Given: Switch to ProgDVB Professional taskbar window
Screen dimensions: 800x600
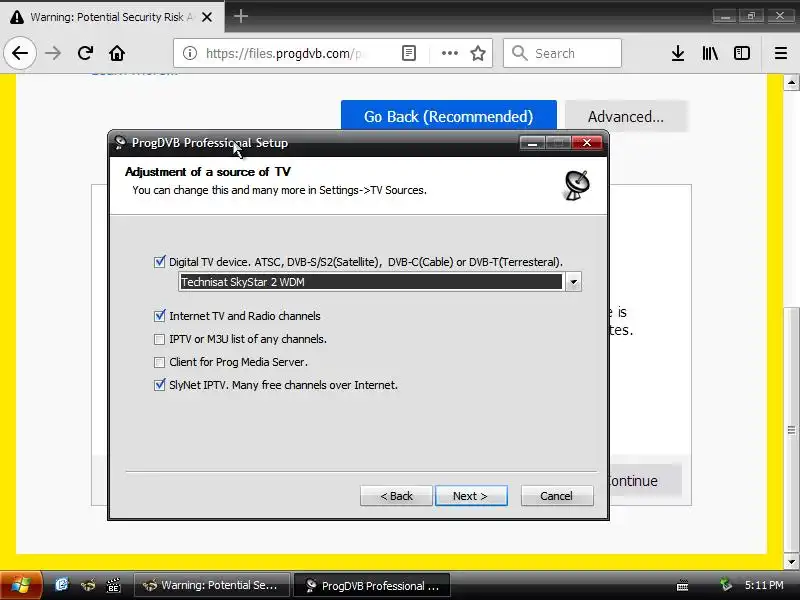Looking at the screenshot, I should tap(373, 586).
